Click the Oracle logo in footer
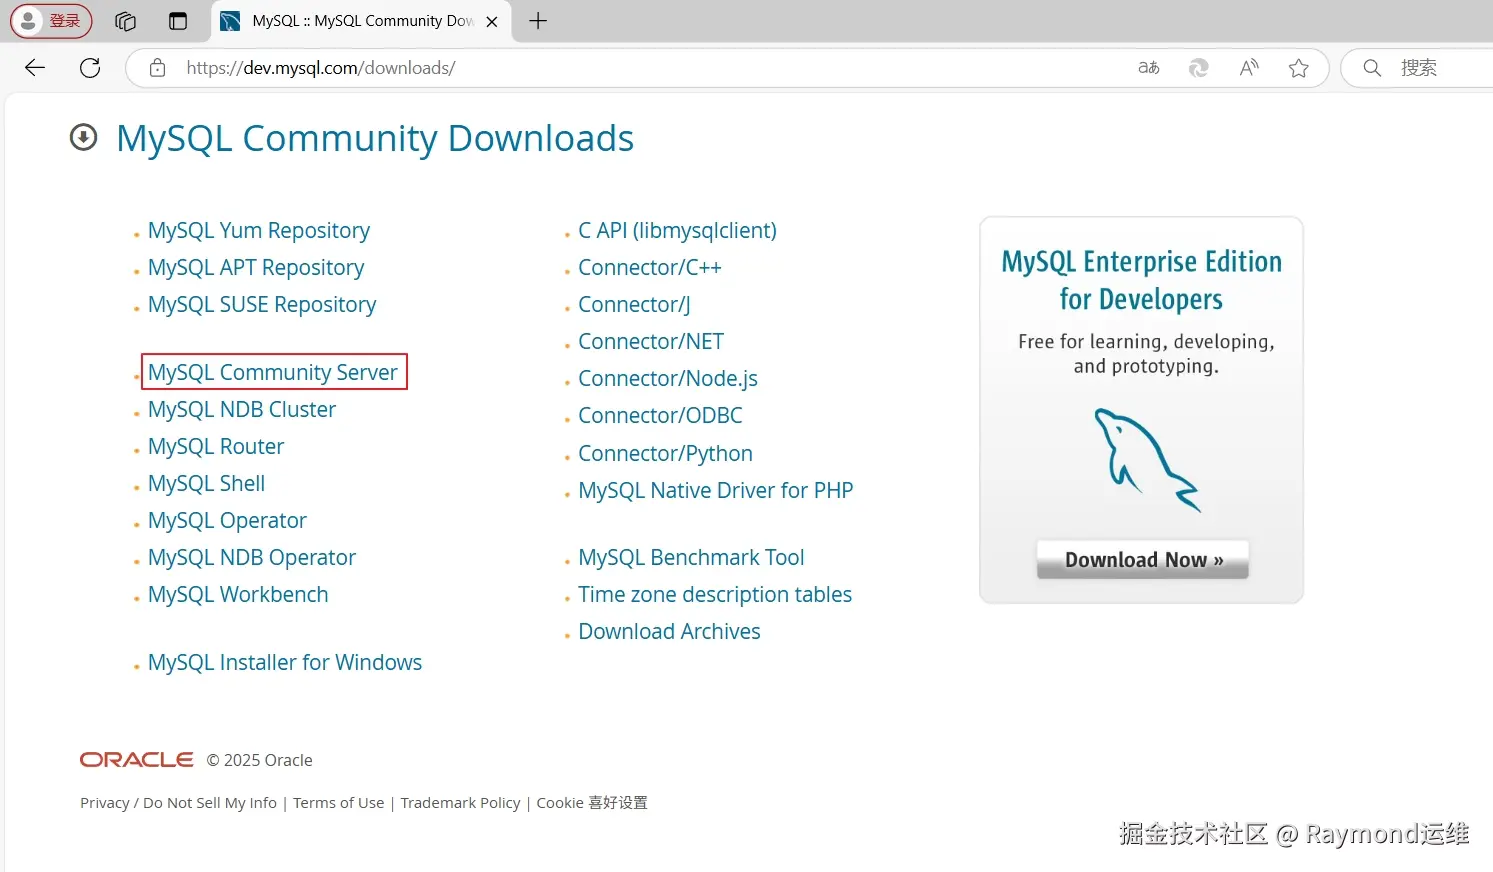The width and height of the screenshot is (1493, 872). pos(137,760)
